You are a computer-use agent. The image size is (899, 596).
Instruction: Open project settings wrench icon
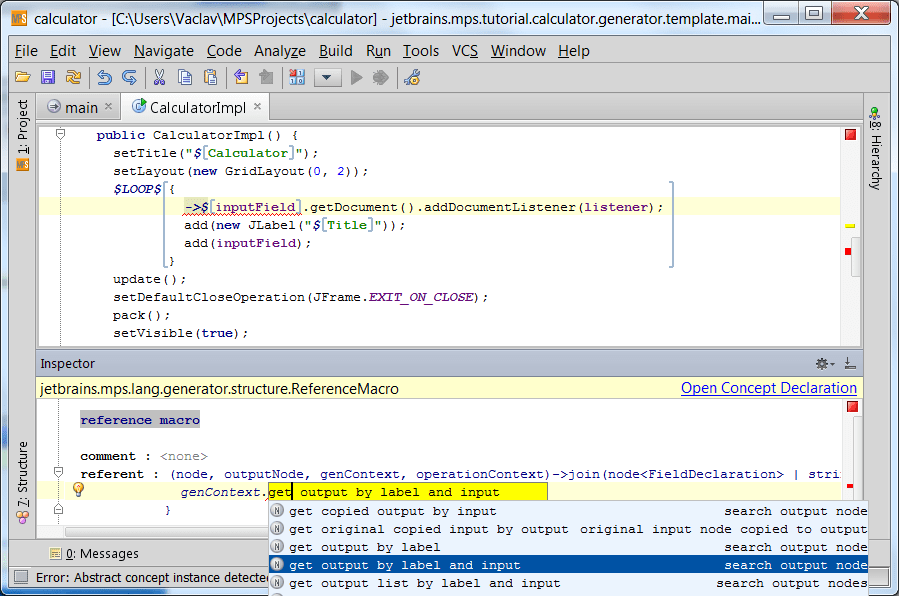[x=411, y=77]
